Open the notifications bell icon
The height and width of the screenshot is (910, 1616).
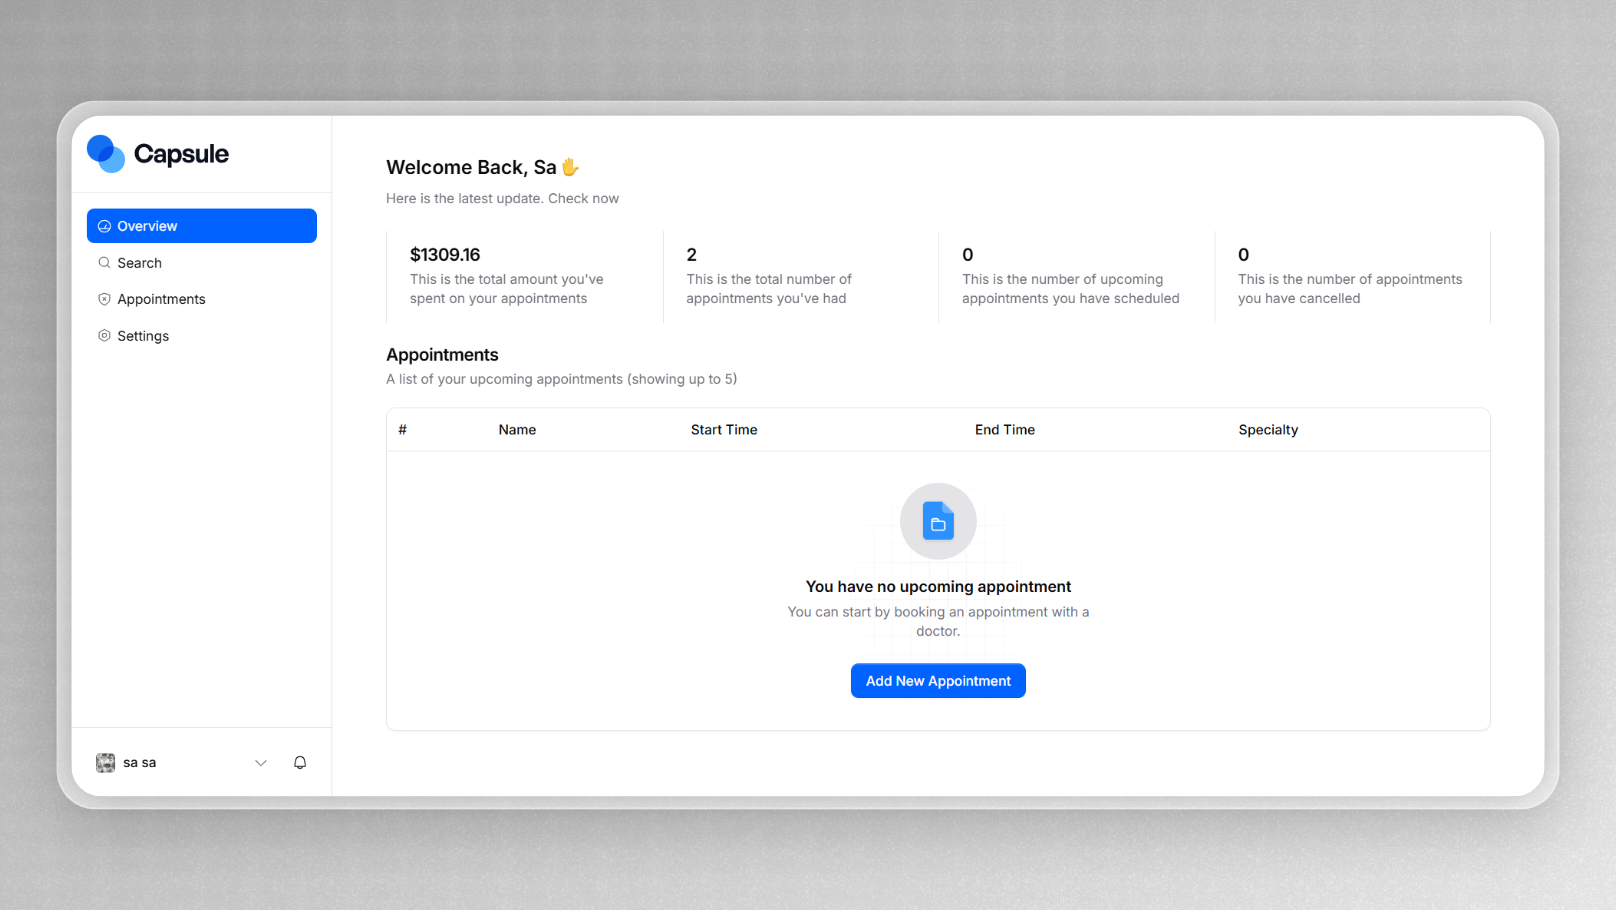point(300,763)
